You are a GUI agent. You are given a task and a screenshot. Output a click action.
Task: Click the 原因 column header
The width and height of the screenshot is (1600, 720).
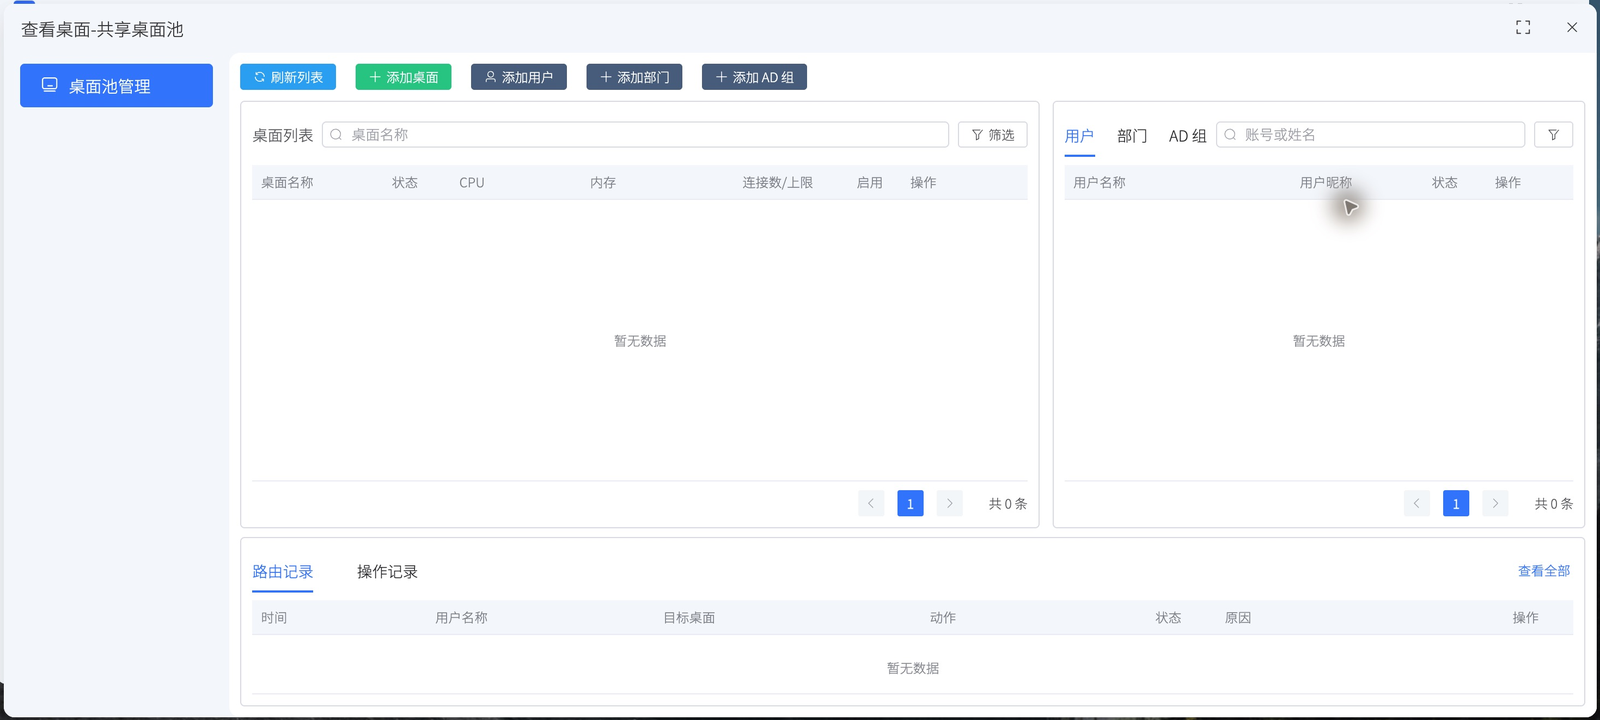[x=1238, y=618]
